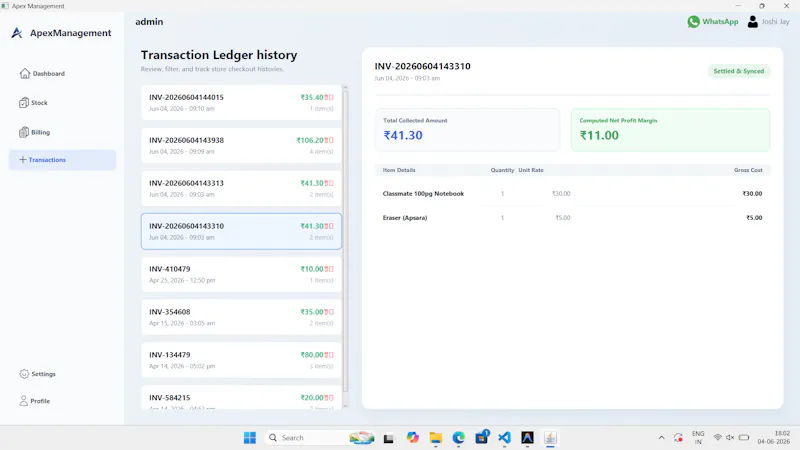Image resolution: width=800 pixels, height=450 pixels.
Task: Click the Item Details column header
Action: 399,170
